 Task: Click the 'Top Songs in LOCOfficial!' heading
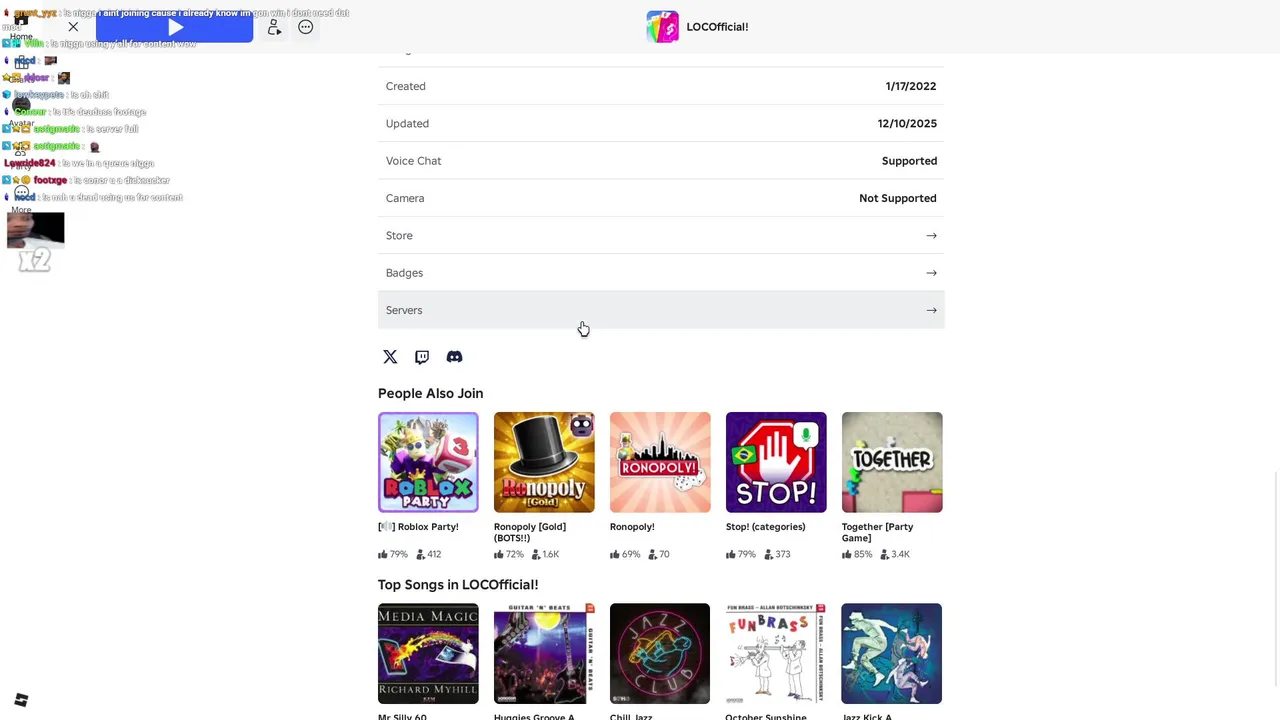[x=458, y=585]
